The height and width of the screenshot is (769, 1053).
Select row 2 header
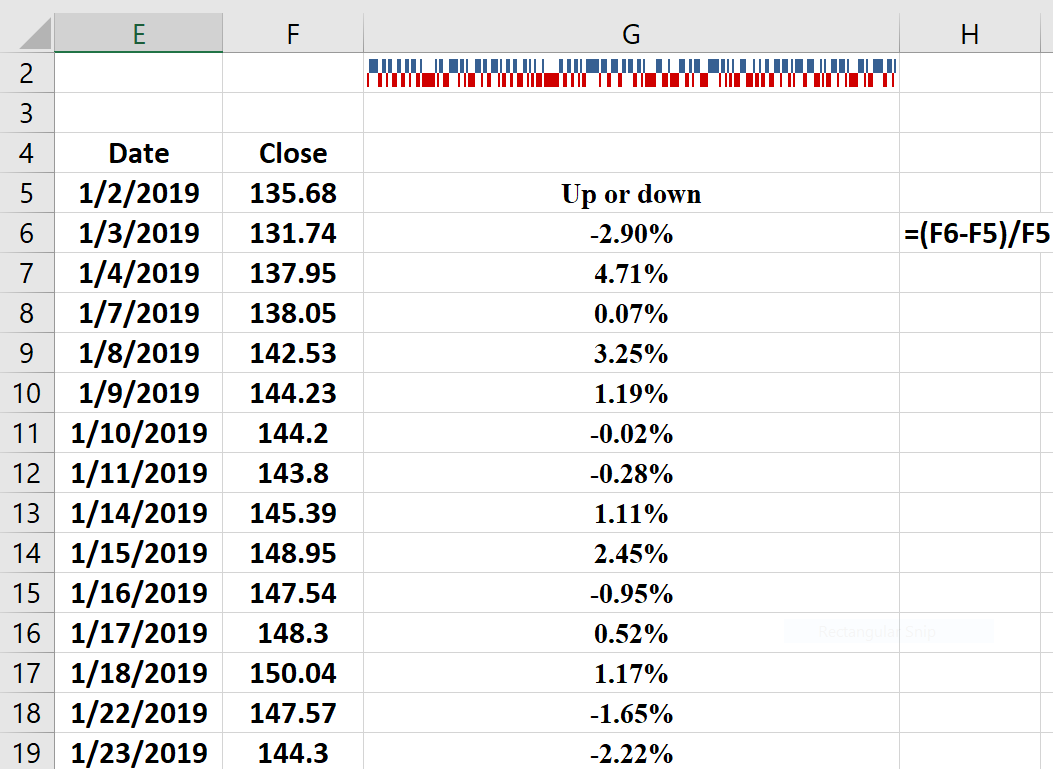pyautogui.click(x=27, y=73)
